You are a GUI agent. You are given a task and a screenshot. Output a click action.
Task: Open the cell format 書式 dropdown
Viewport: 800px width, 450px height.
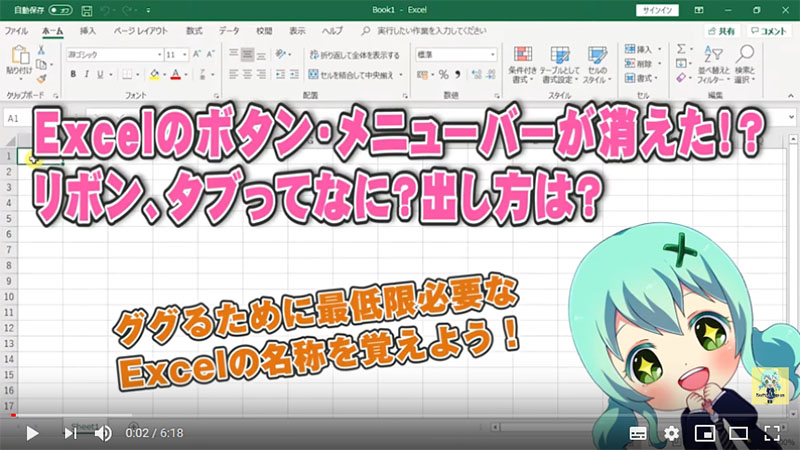tap(642, 78)
